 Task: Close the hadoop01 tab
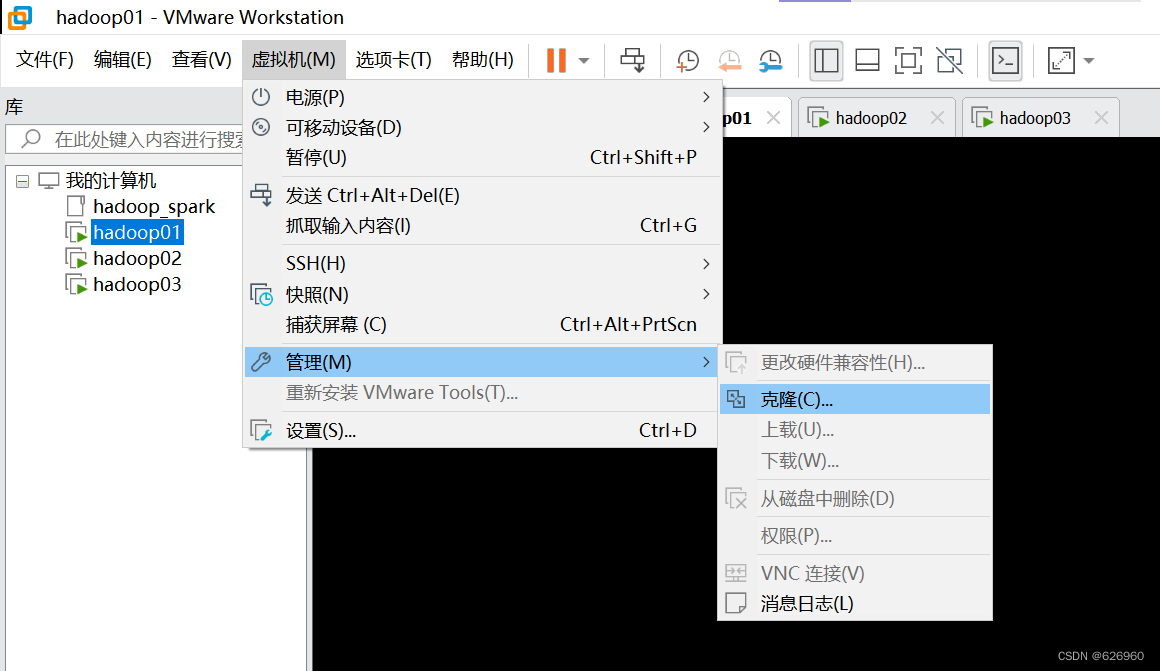click(773, 118)
